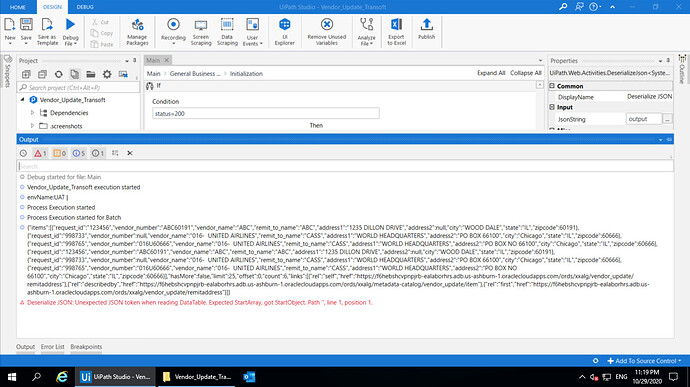Collapse the Input properties section

552,107
